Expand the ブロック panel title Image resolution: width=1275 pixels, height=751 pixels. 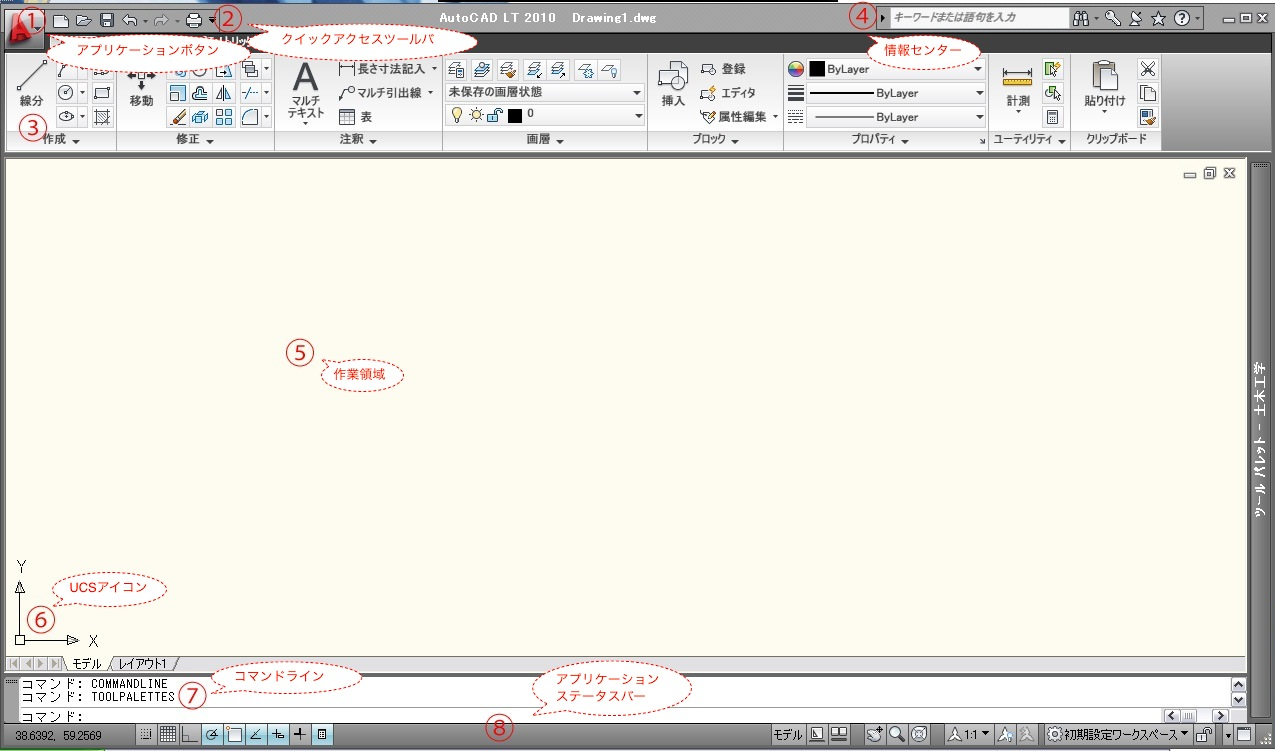tap(715, 141)
